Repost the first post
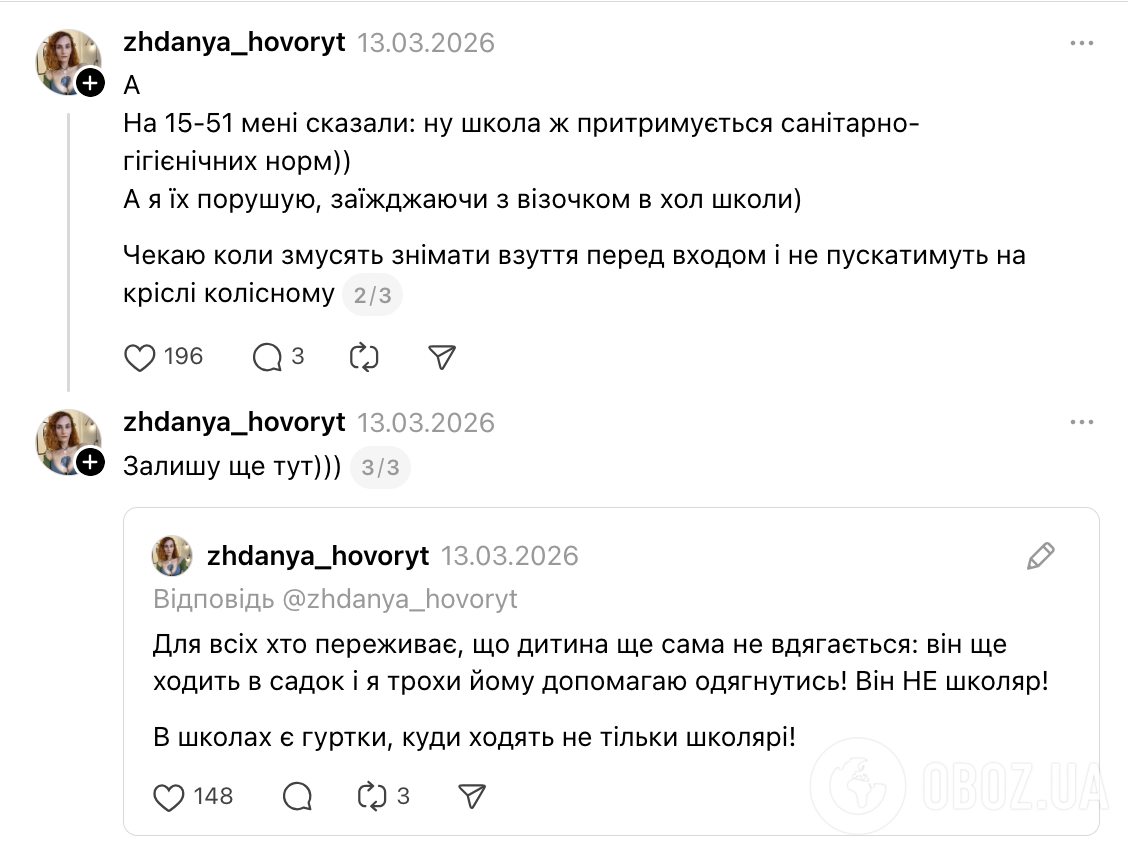Screen dimensions: 1128x850 (x=364, y=357)
